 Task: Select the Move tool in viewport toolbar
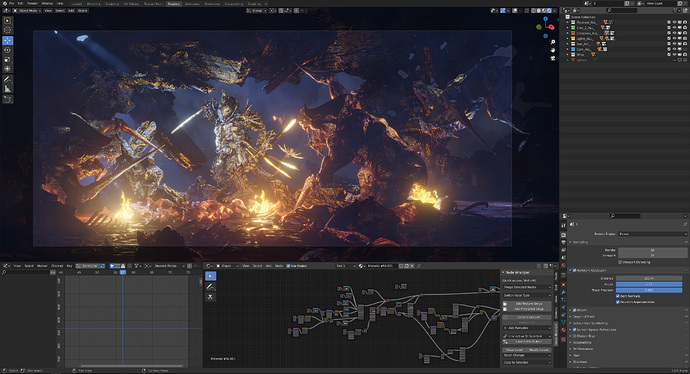[7, 40]
